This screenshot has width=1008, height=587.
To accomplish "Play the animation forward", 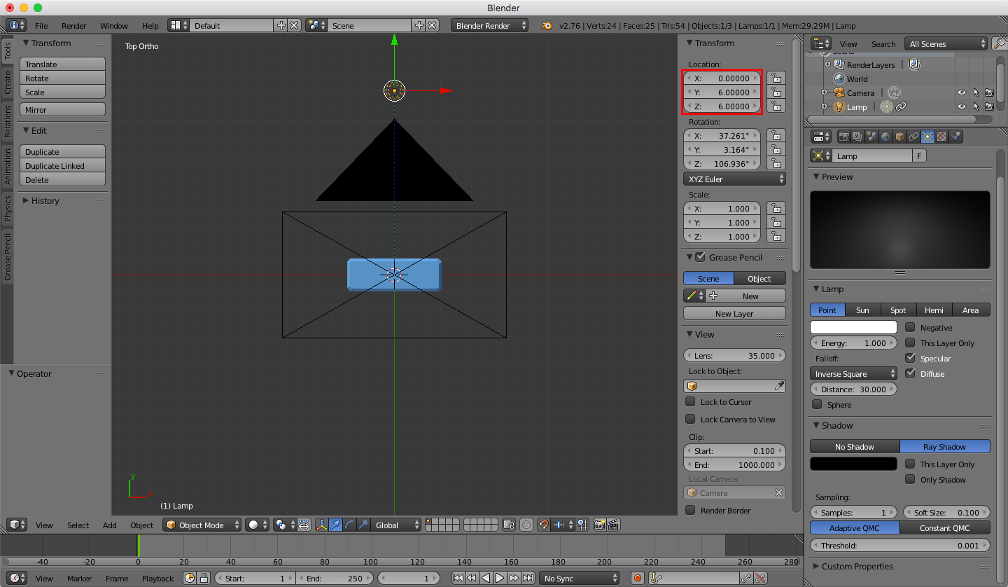I will pos(500,579).
